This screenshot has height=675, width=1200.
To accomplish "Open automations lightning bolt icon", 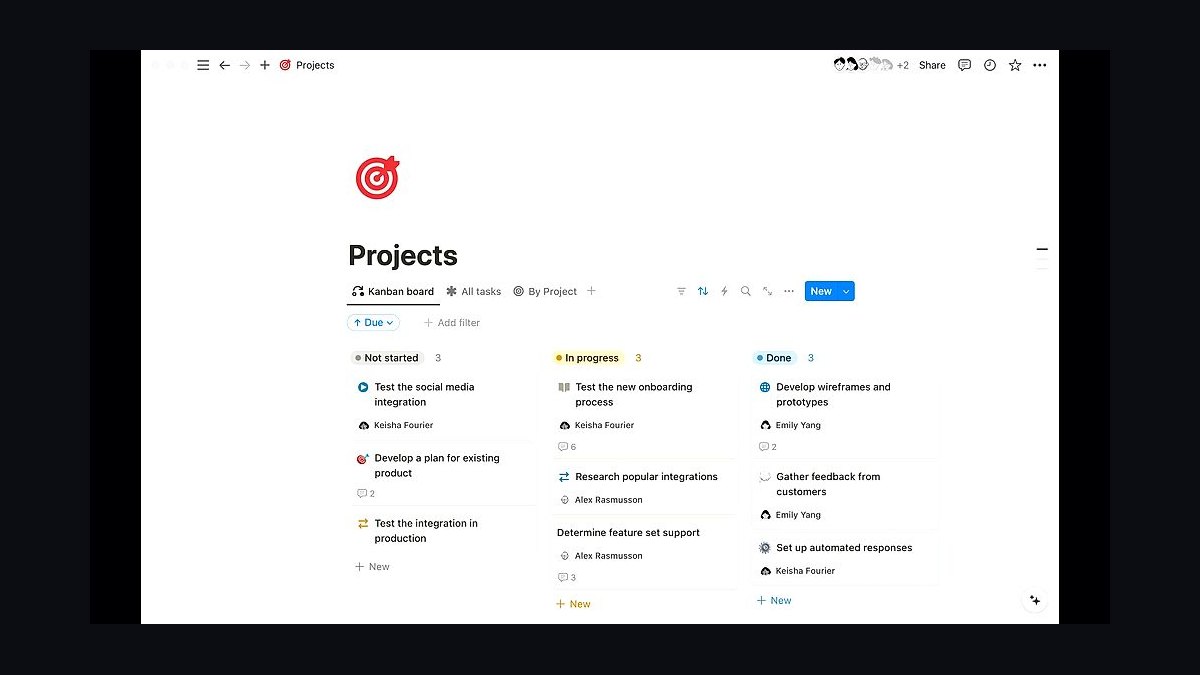I will click(724, 291).
